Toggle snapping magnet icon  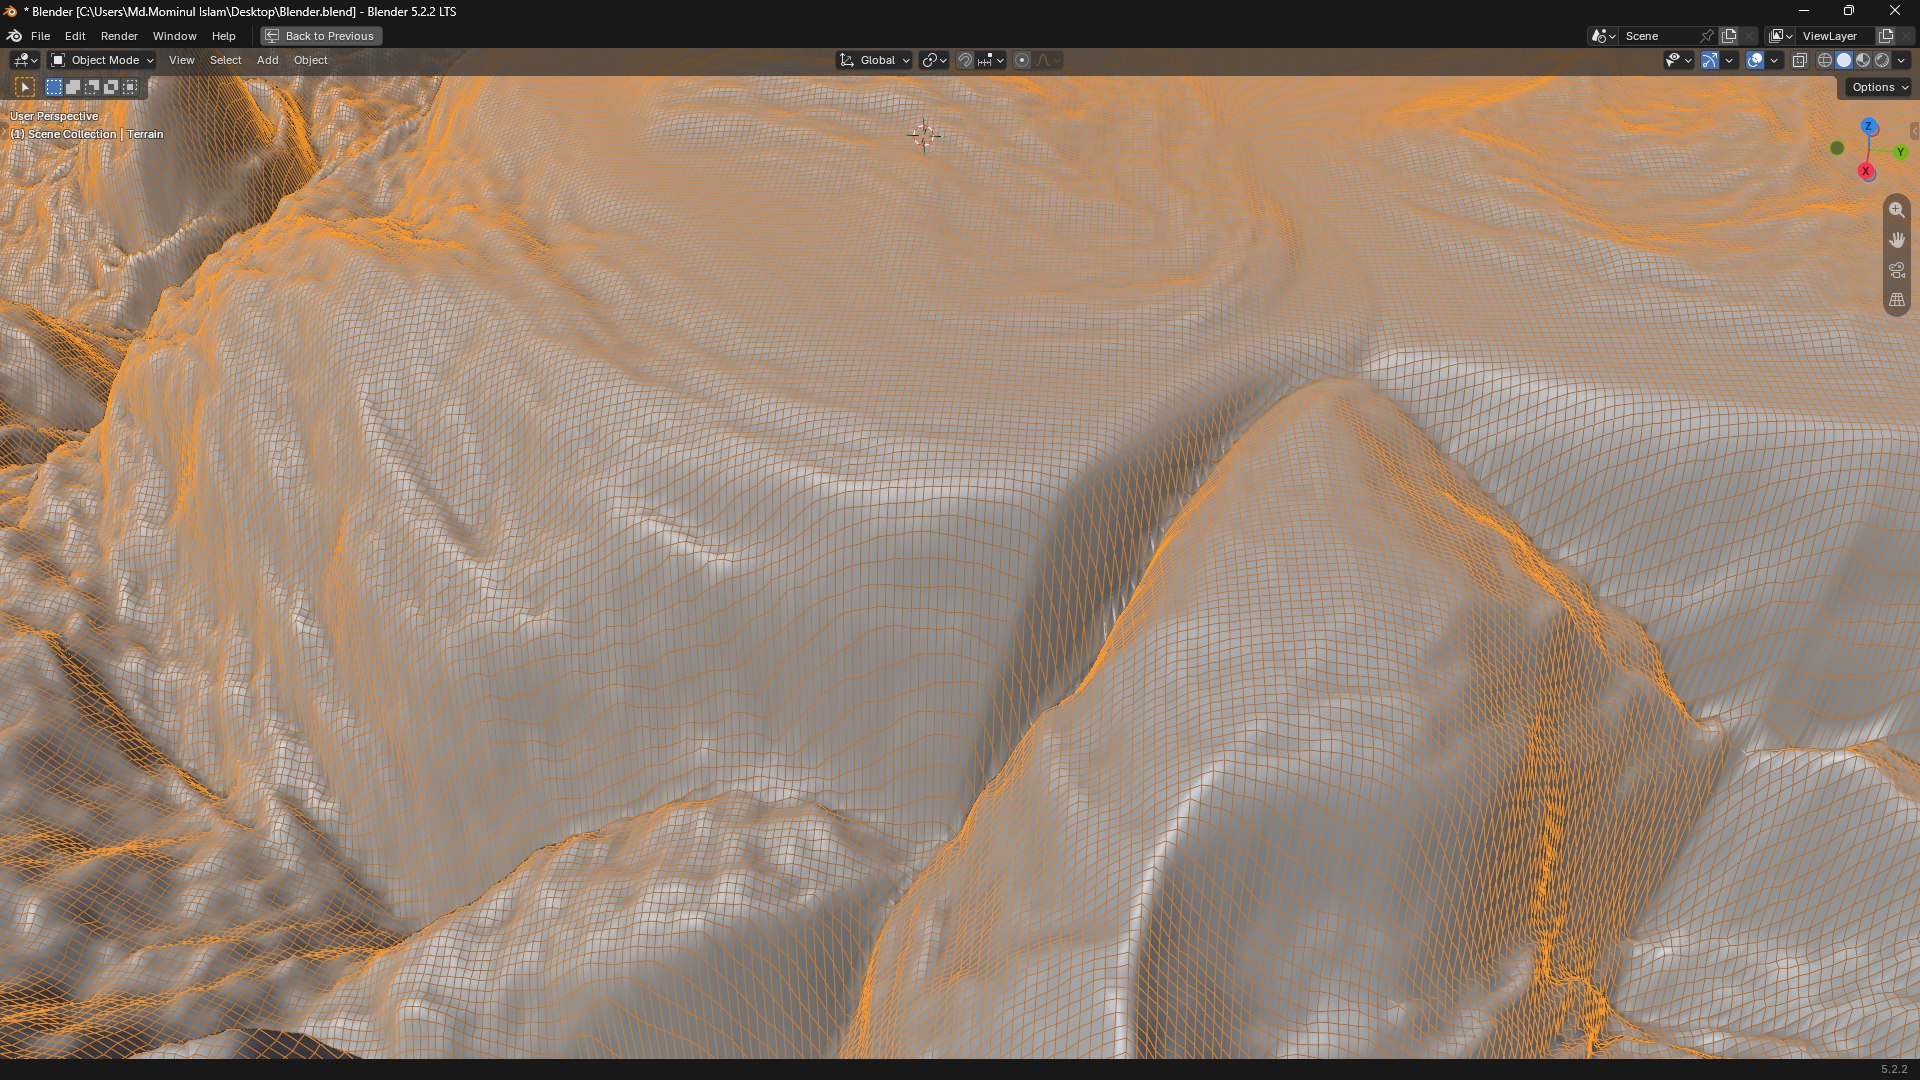pos(965,60)
